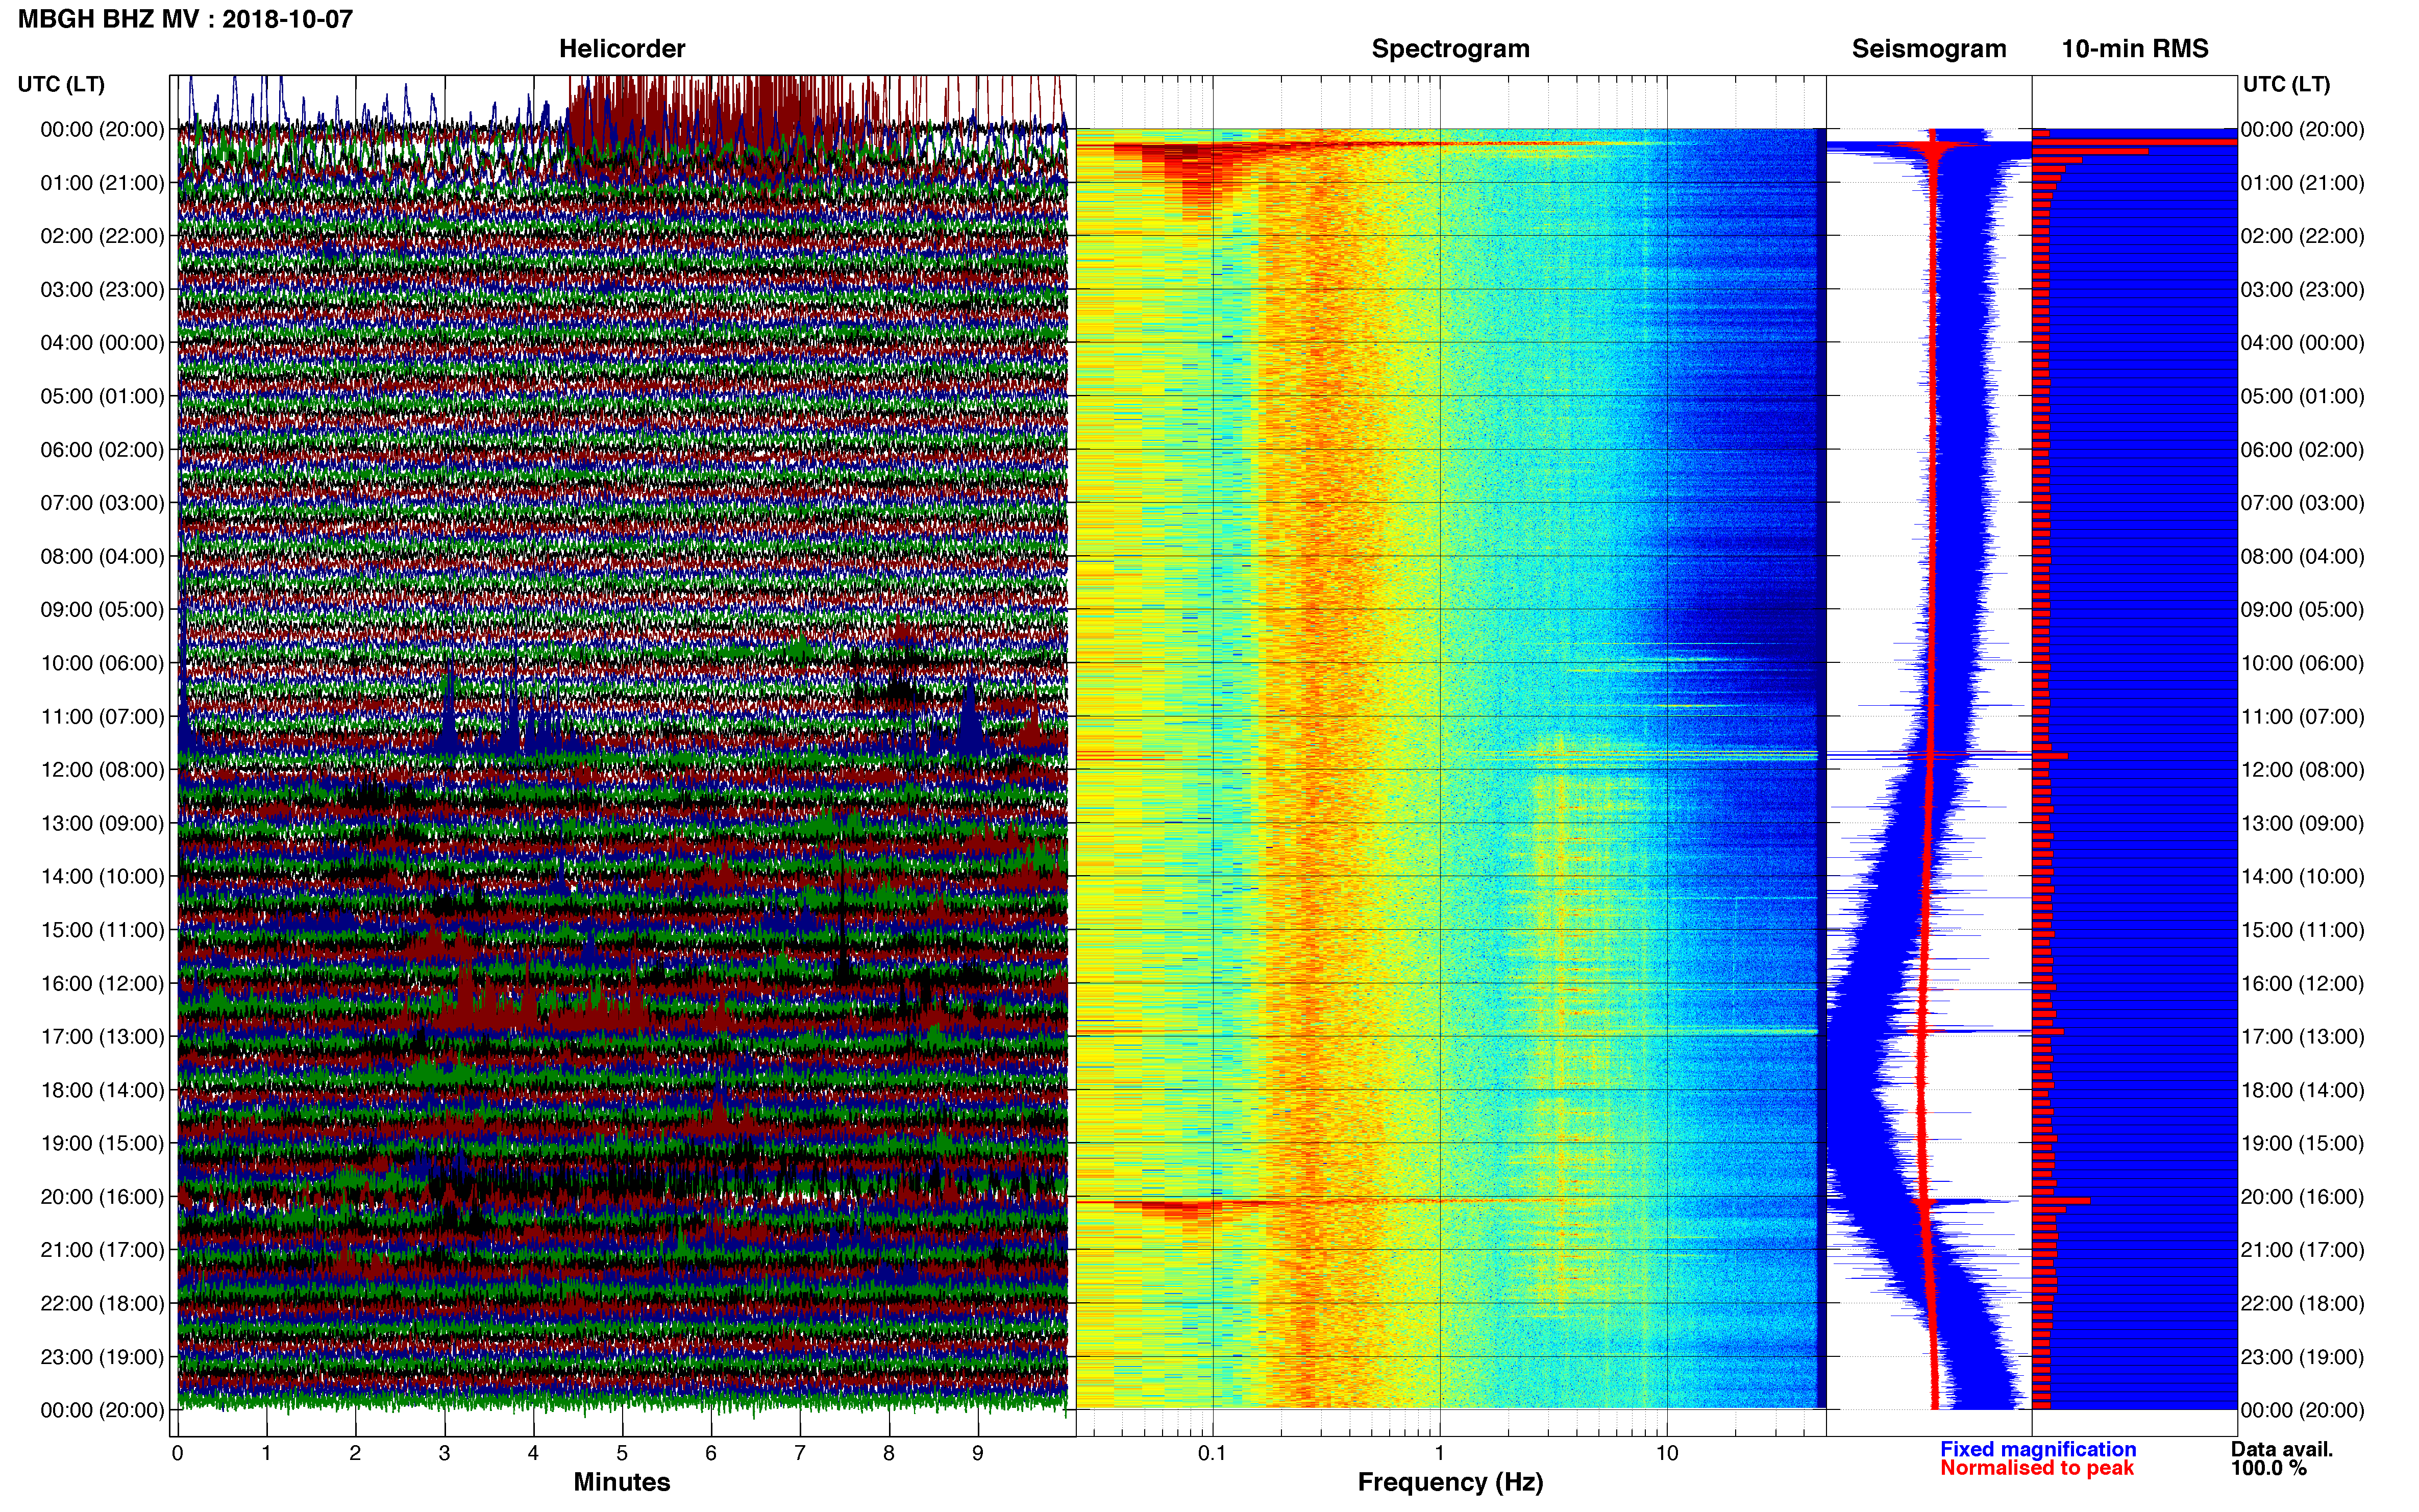Click the 'Fixed magnification' legend entry
Screen dimensions: 2419x1512
click(2038, 1449)
